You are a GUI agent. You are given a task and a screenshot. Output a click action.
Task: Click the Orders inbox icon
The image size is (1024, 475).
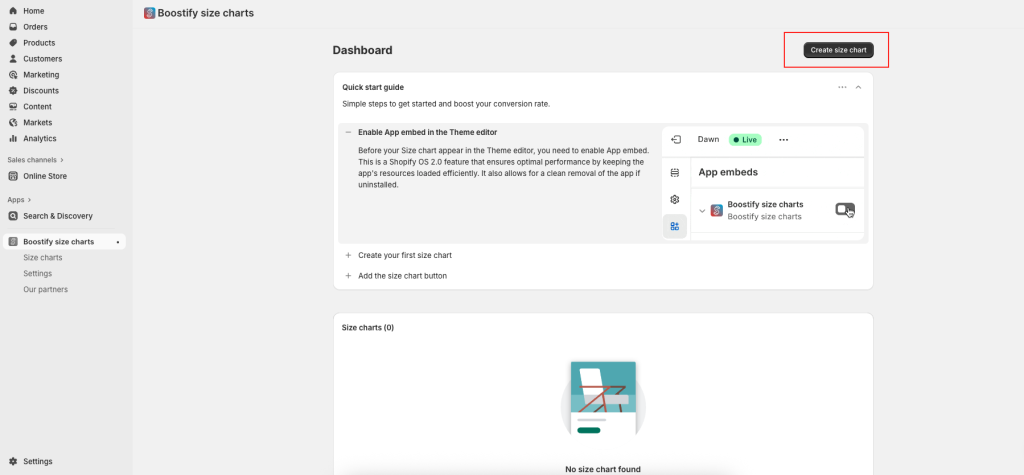pyautogui.click(x=13, y=27)
